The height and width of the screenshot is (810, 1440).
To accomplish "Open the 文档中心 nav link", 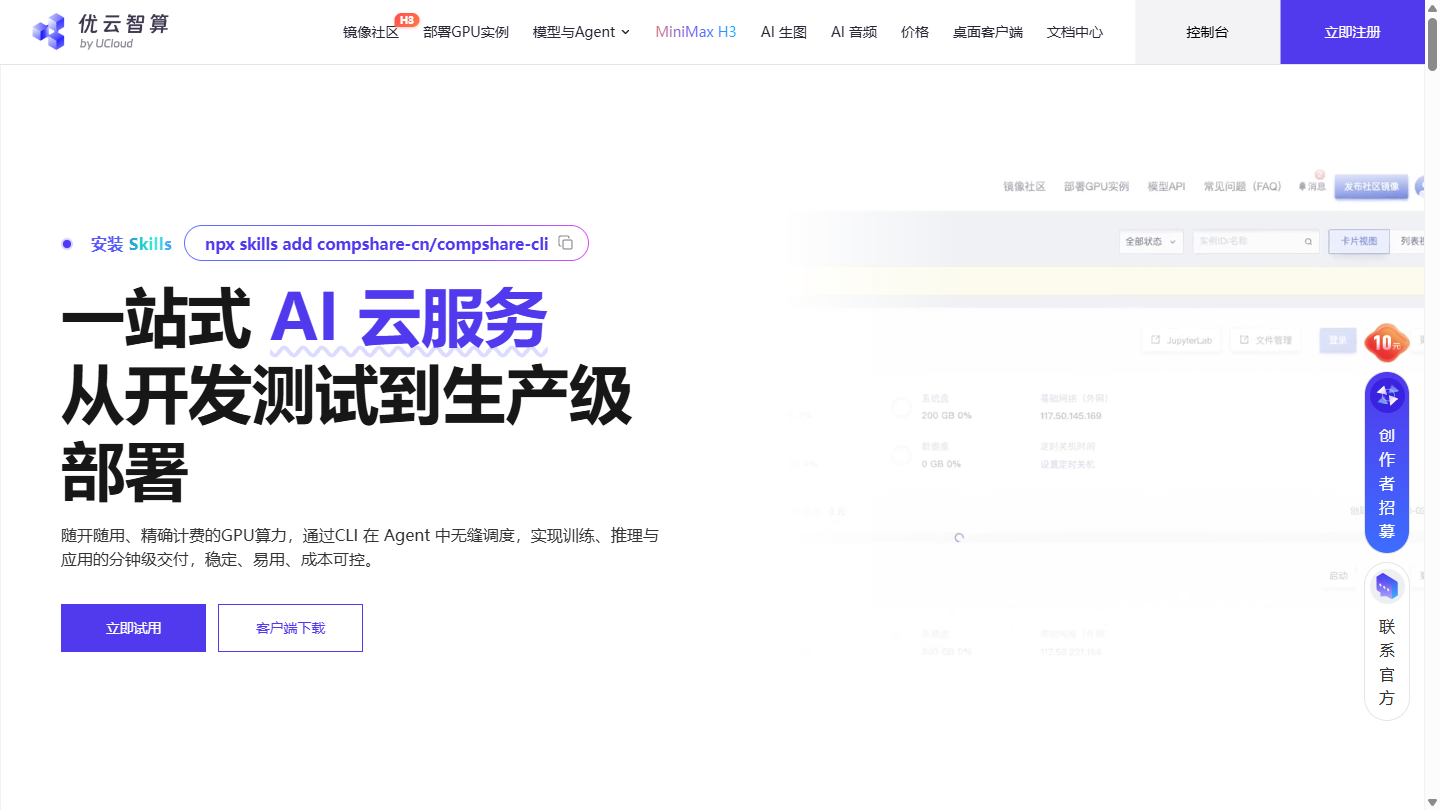I will (1075, 32).
